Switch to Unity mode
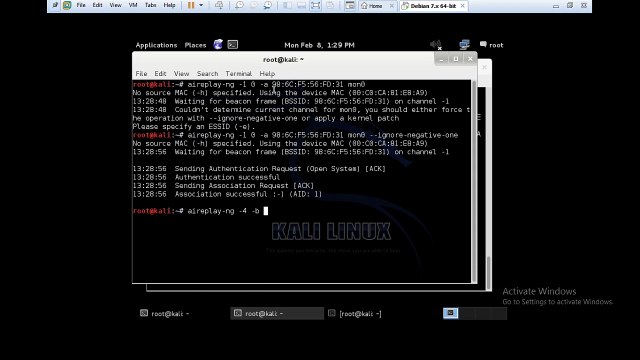 (x=330, y=5)
